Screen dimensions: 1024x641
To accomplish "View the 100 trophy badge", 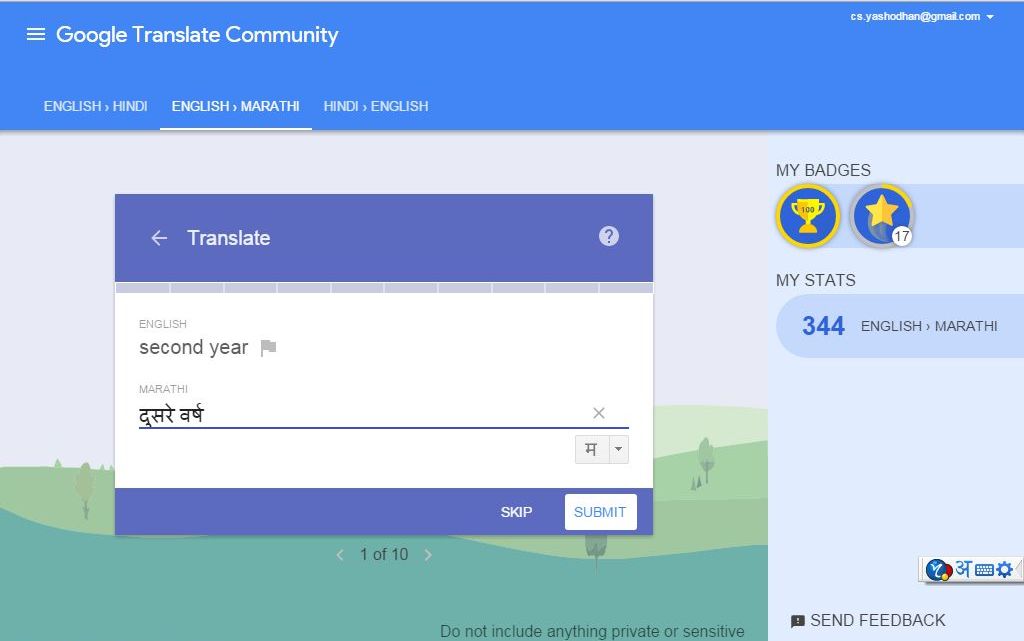I will (808, 216).
